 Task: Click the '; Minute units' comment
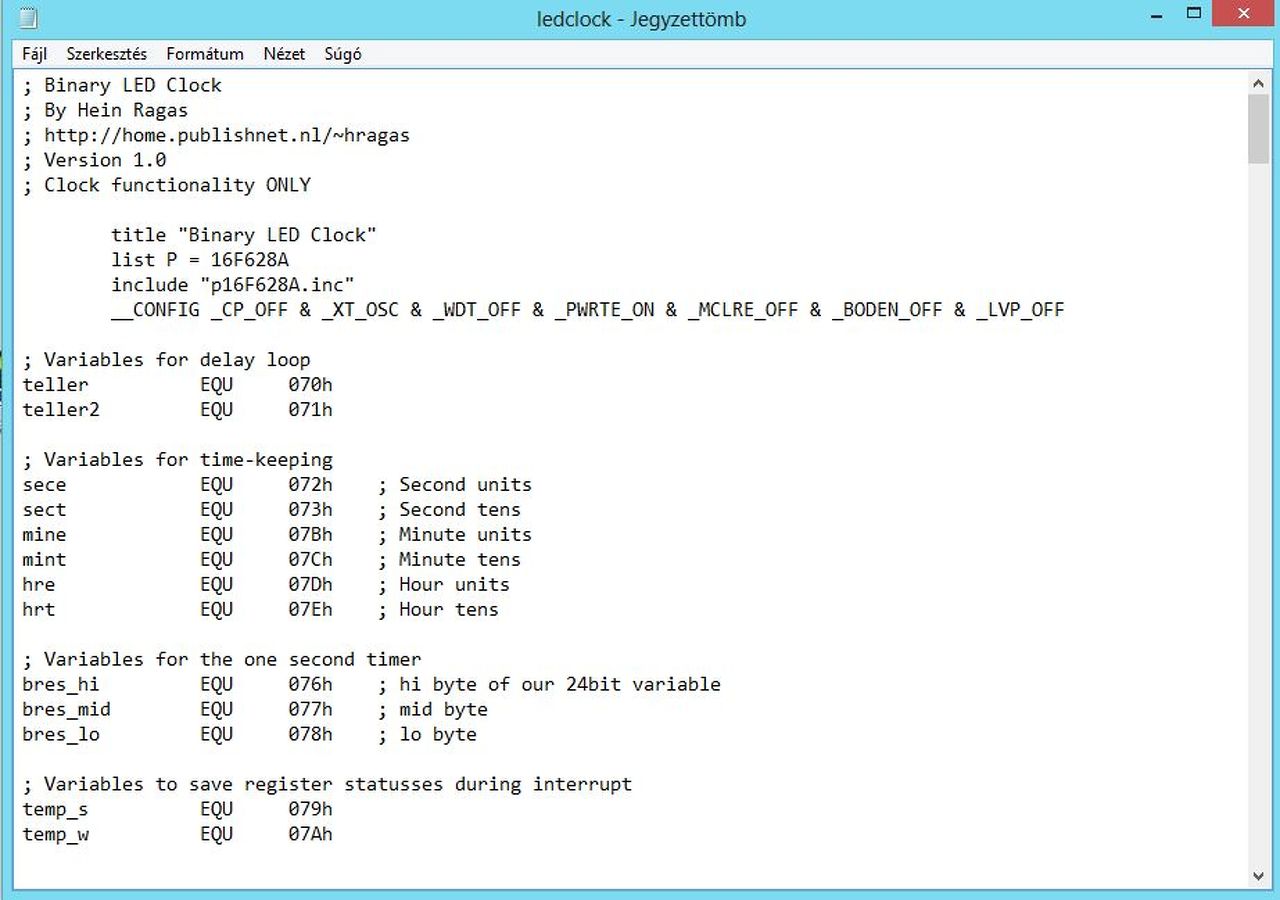(x=455, y=535)
